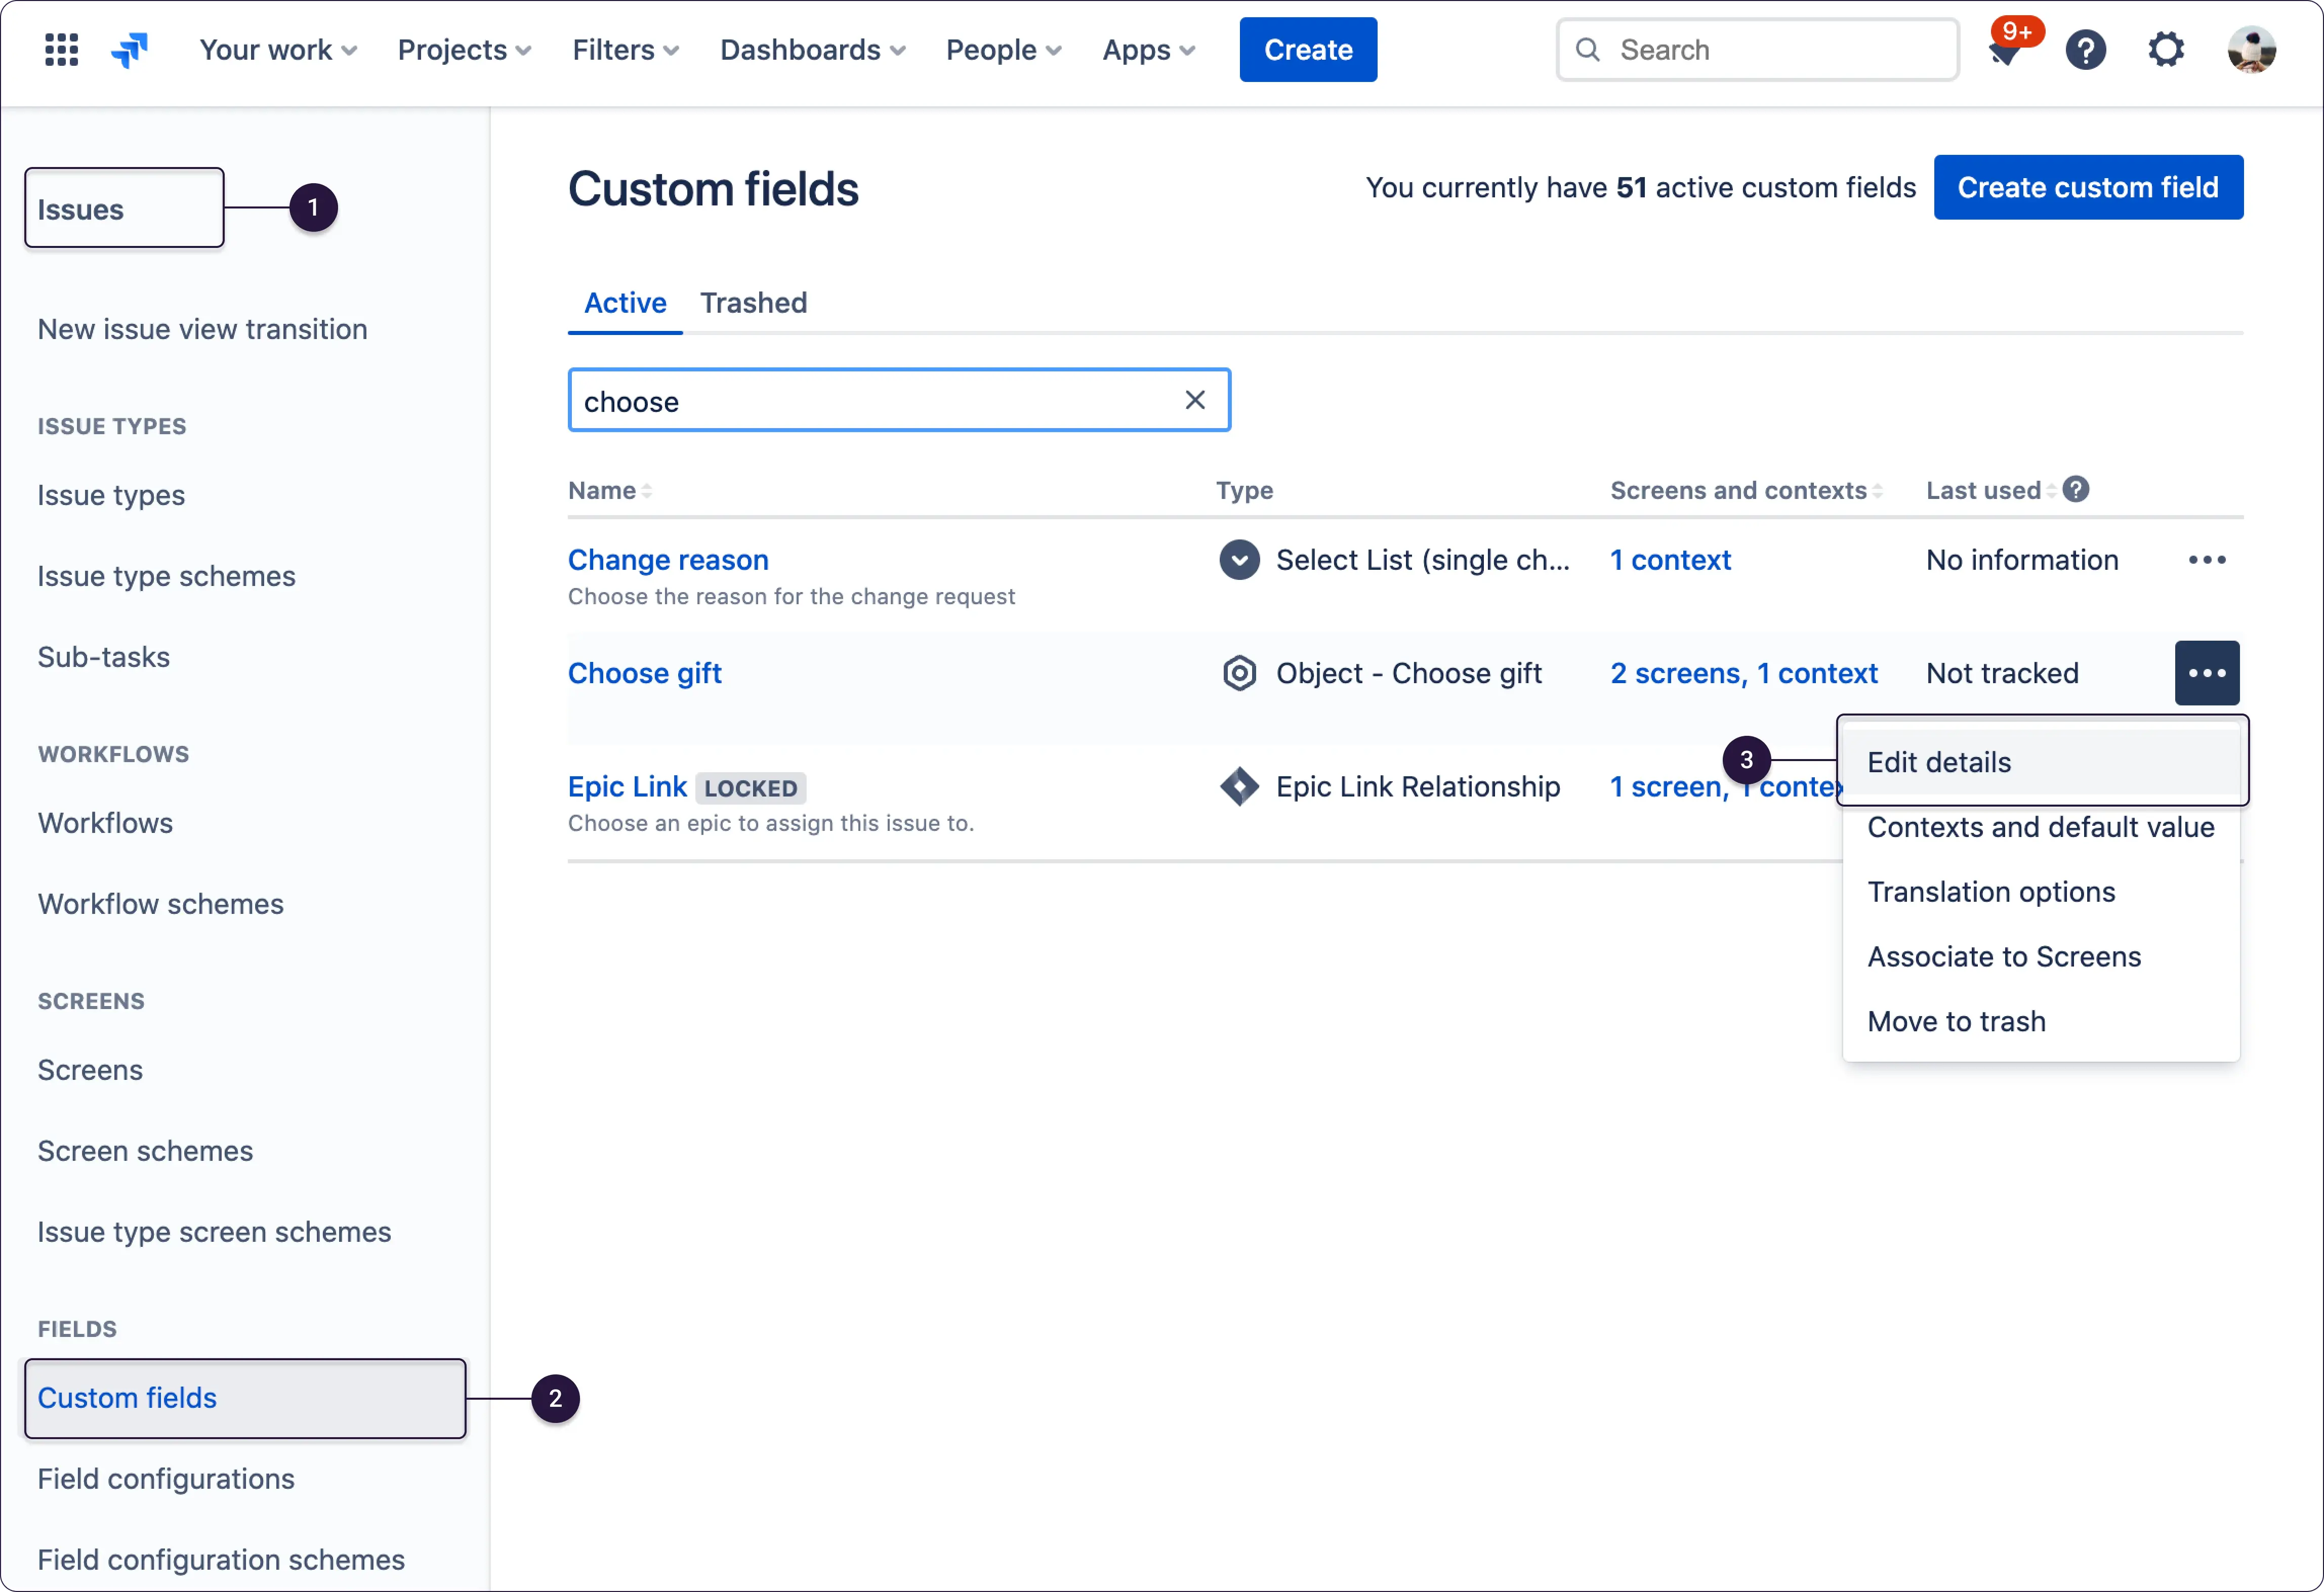Open the settings gear icon
This screenshot has width=2324, height=1592.
click(x=2166, y=50)
